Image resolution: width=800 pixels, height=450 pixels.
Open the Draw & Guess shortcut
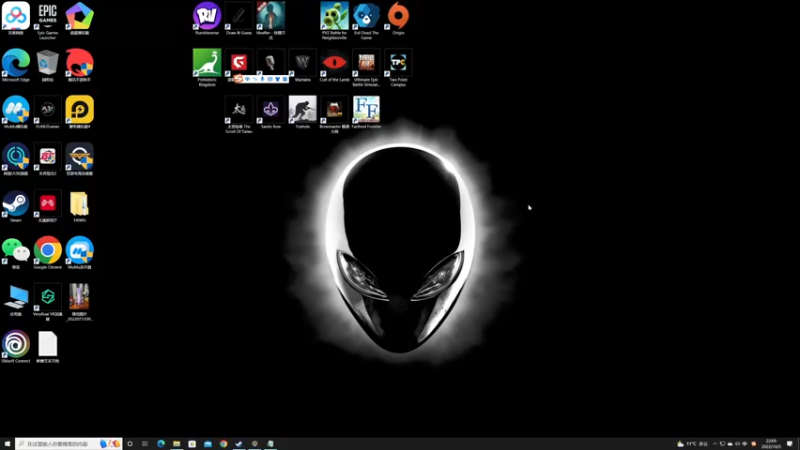coord(239,18)
